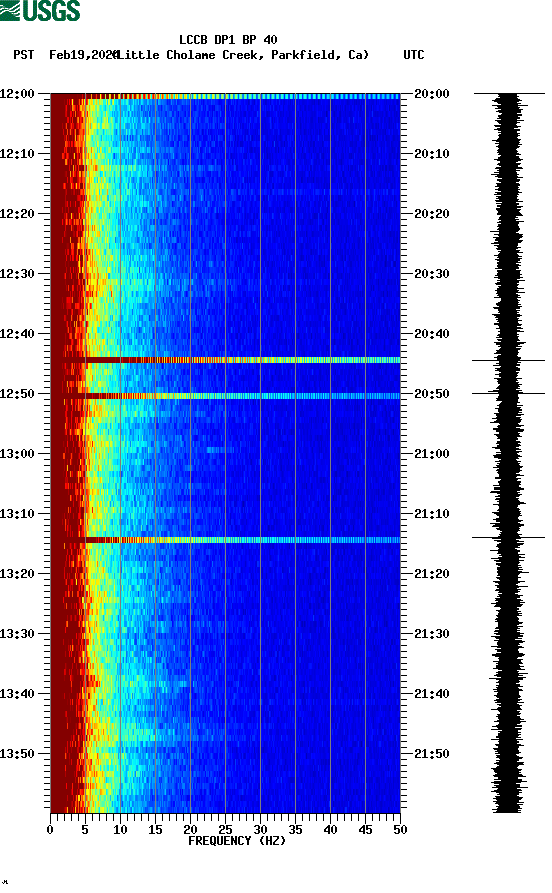Click the 13:40 PST time label

point(17,693)
